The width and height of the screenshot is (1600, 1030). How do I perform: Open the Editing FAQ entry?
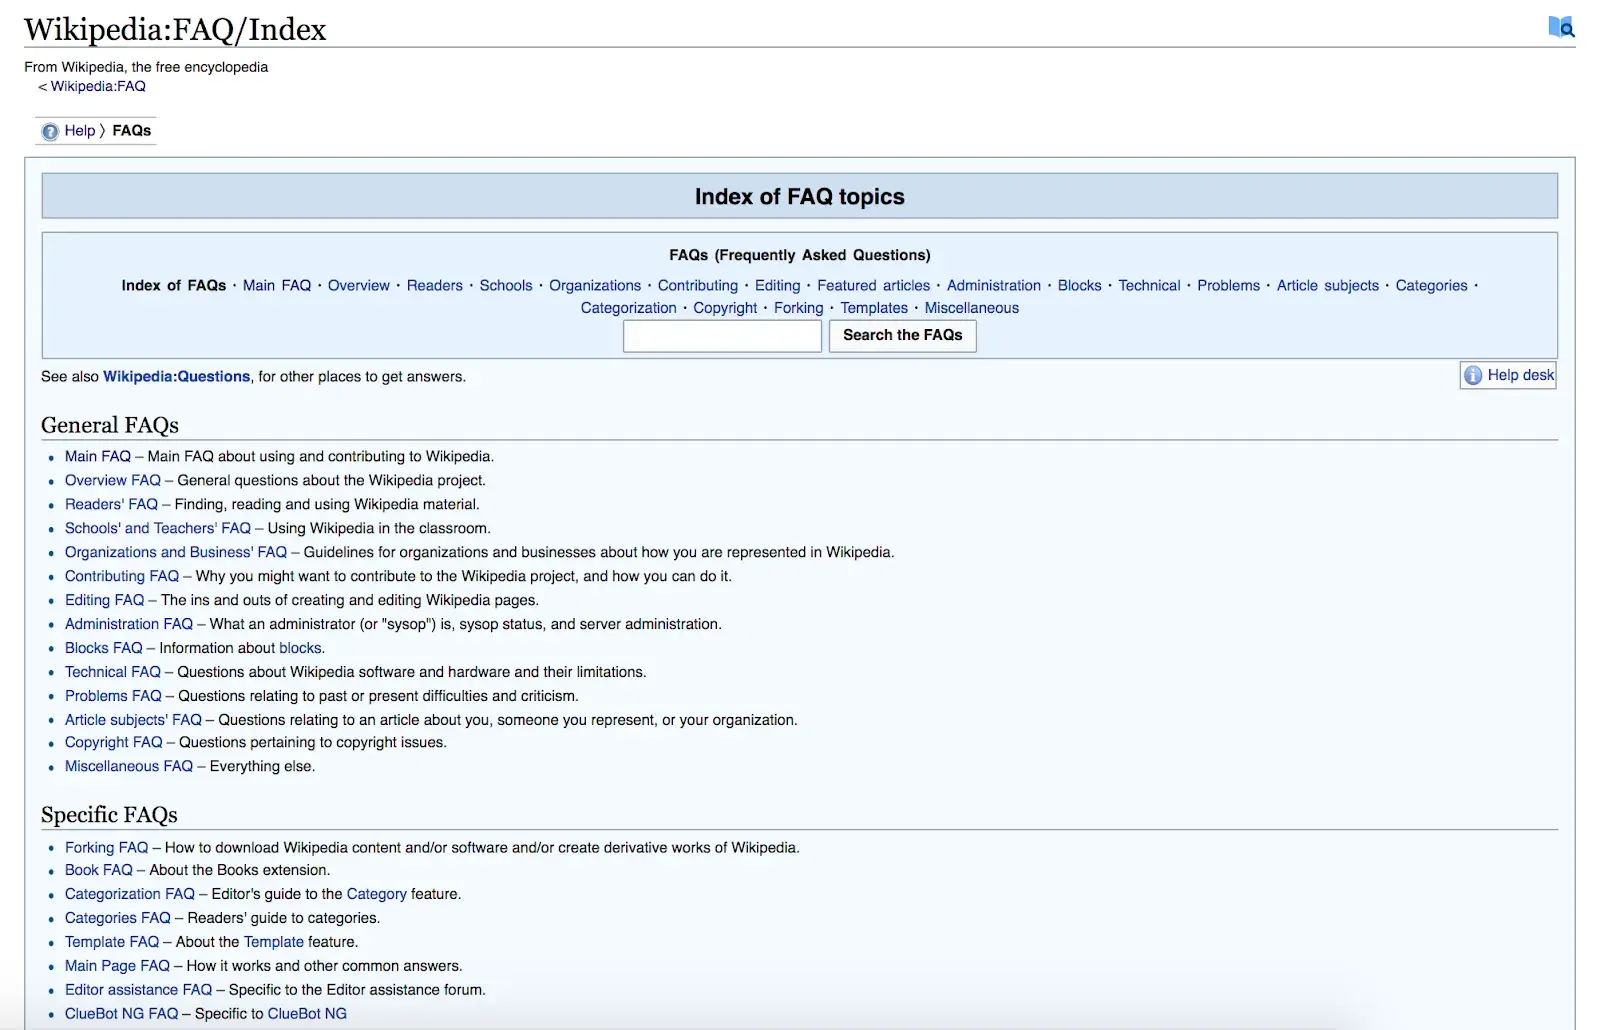103,600
